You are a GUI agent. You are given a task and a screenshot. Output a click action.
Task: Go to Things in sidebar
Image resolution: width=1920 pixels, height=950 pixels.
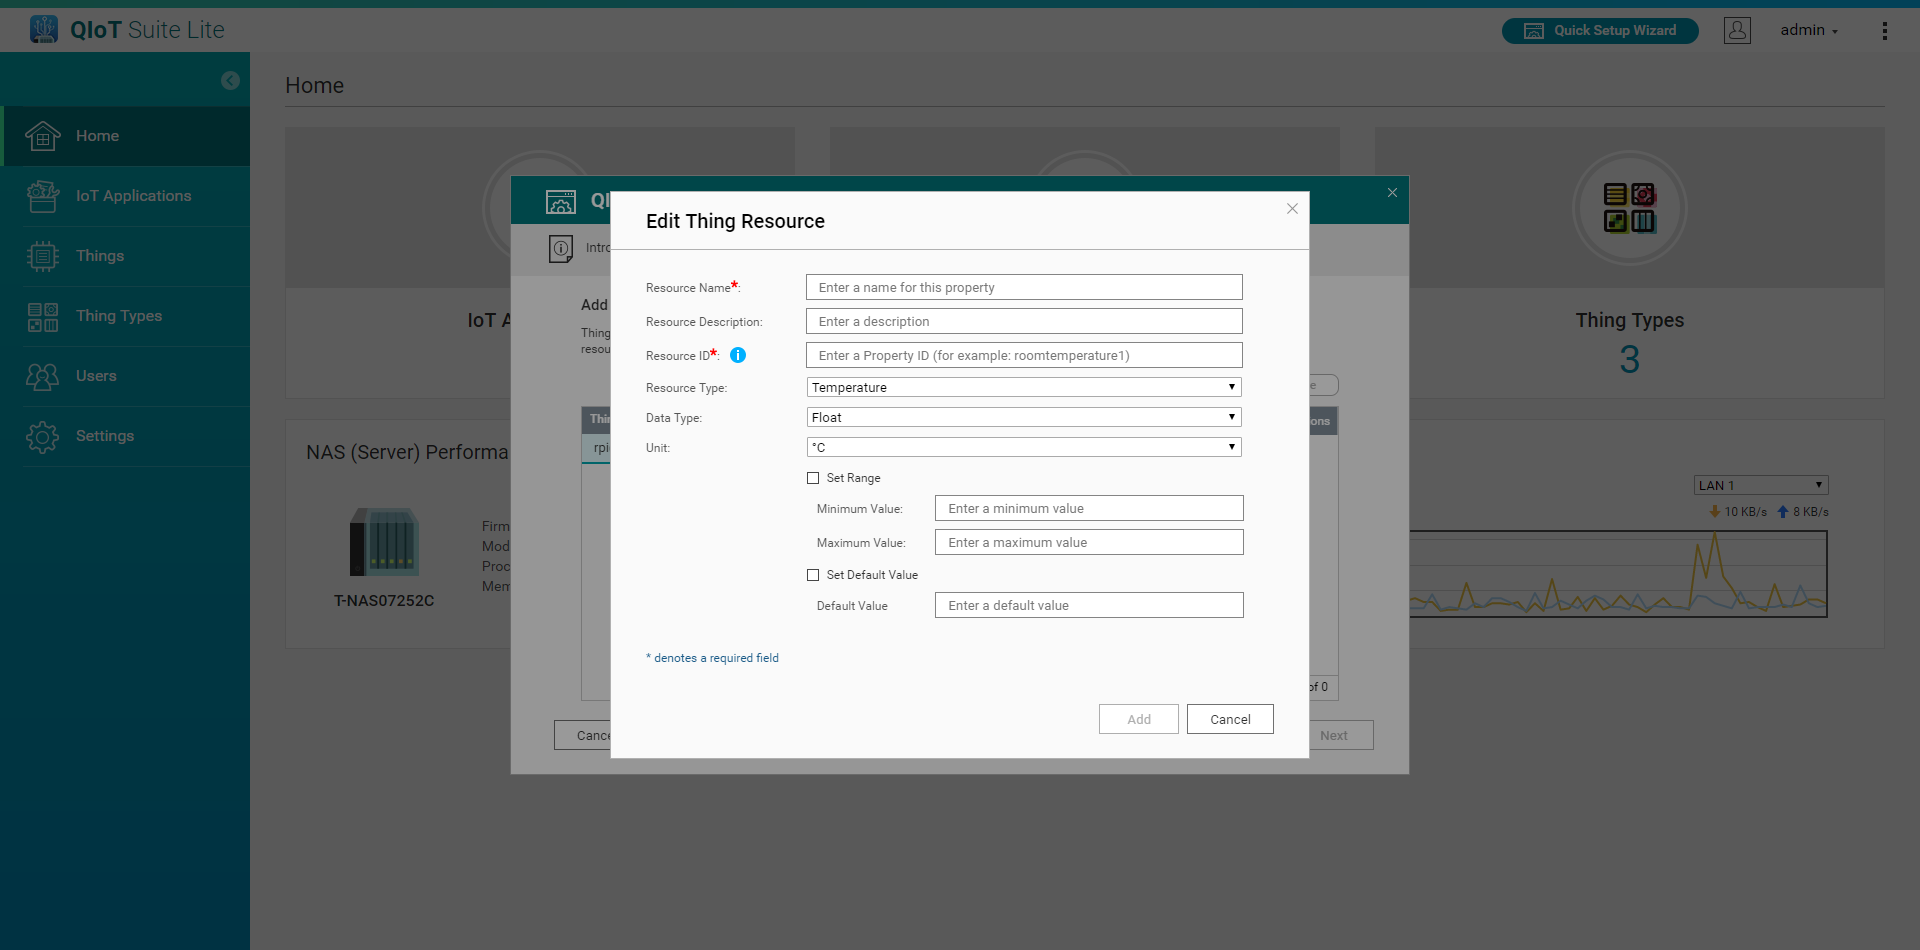[x=100, y=256]
